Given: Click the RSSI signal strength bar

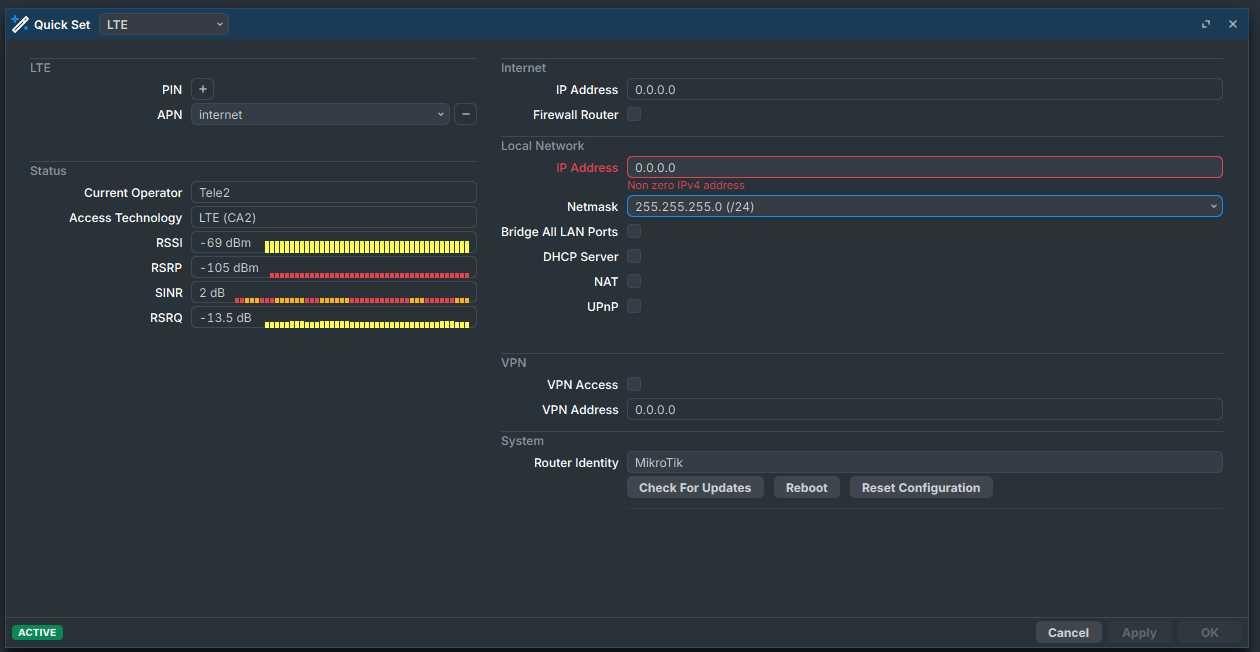Looking at the screenshot, I should pos(366,246).
